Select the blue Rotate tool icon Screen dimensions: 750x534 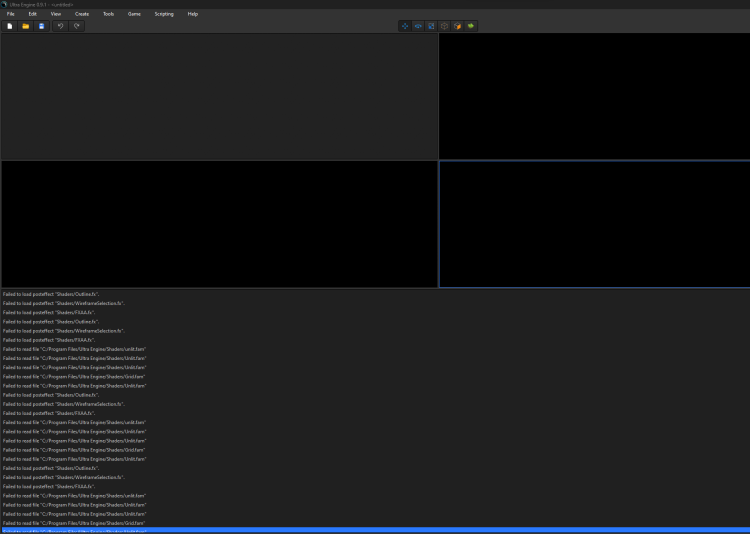(418, 26)
